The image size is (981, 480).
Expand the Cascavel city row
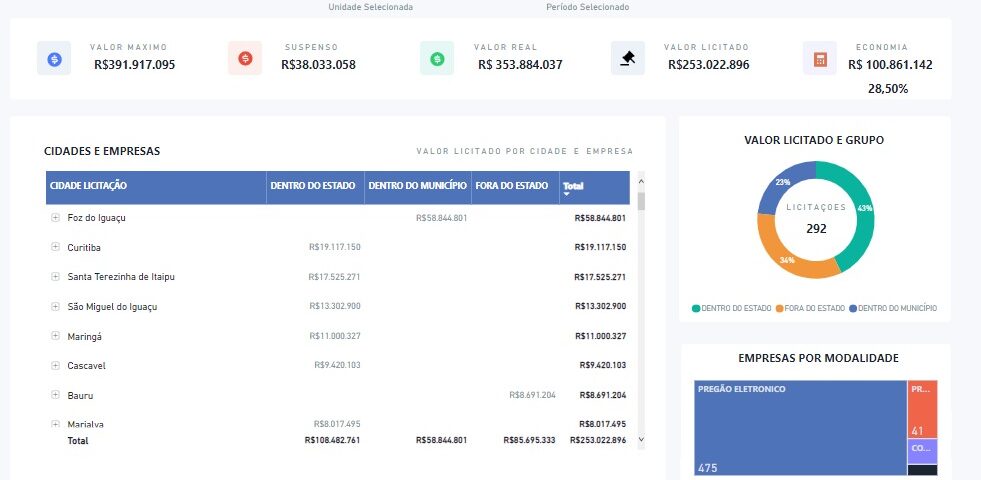(x=55, y=365)
